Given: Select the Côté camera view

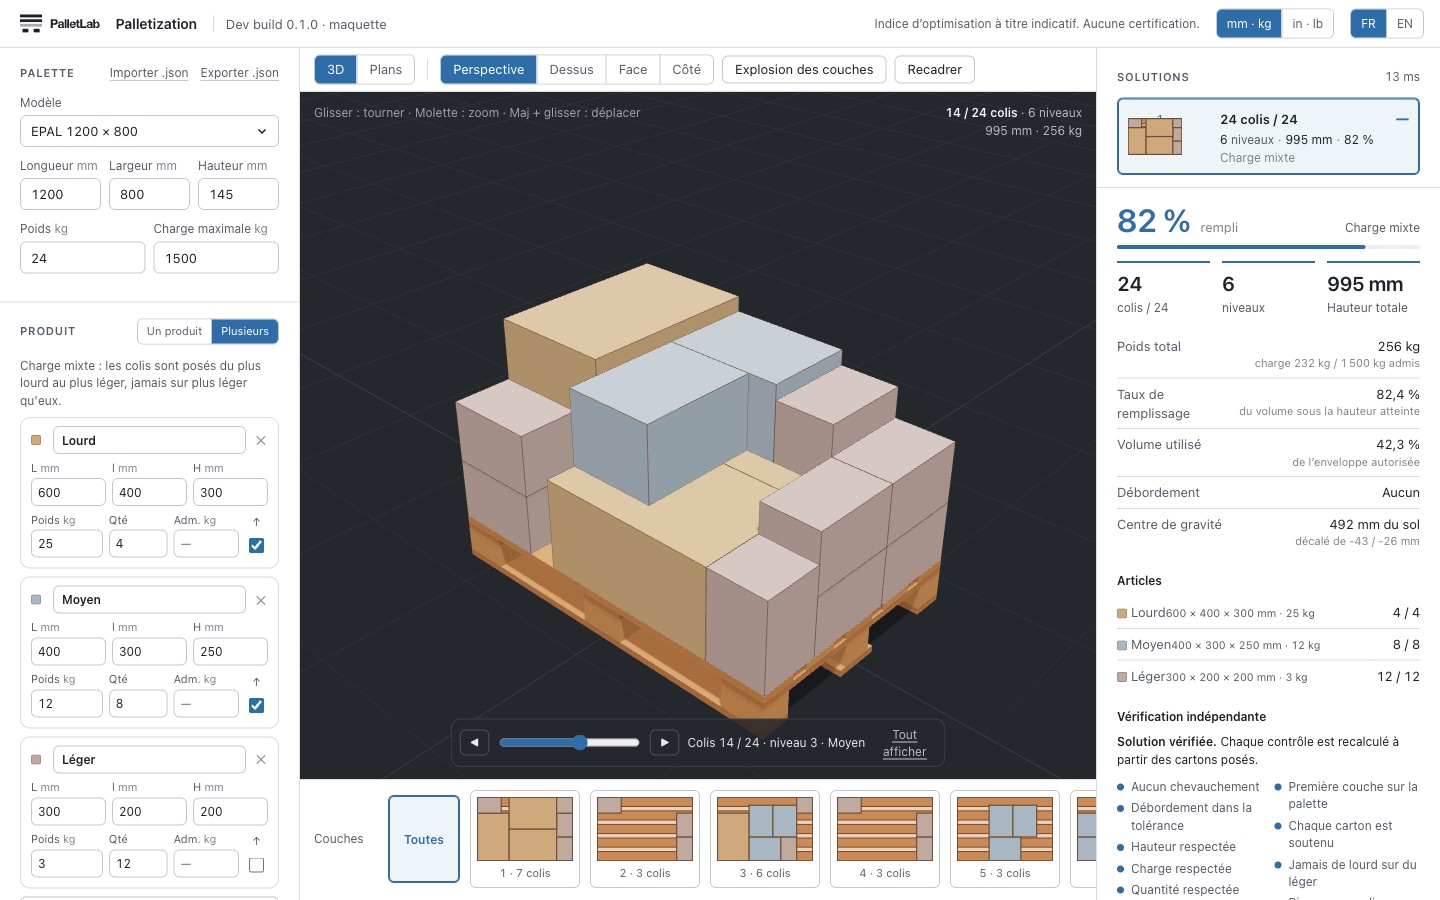Looking at the screenshot, I should [686, 69].
